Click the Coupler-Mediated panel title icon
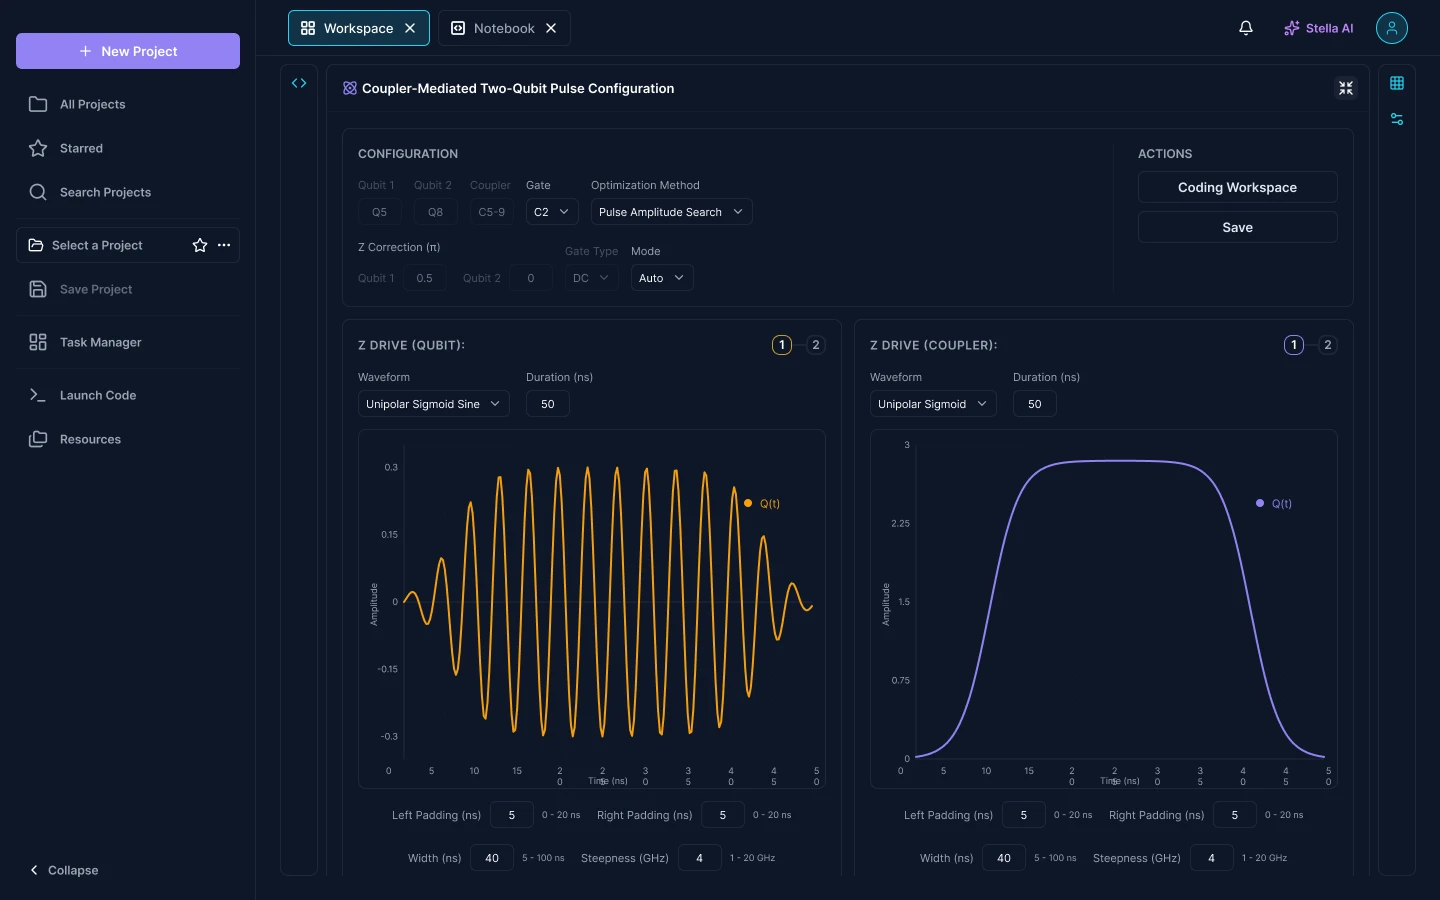This screenshot has height=900, width=1440. point(350,88)
